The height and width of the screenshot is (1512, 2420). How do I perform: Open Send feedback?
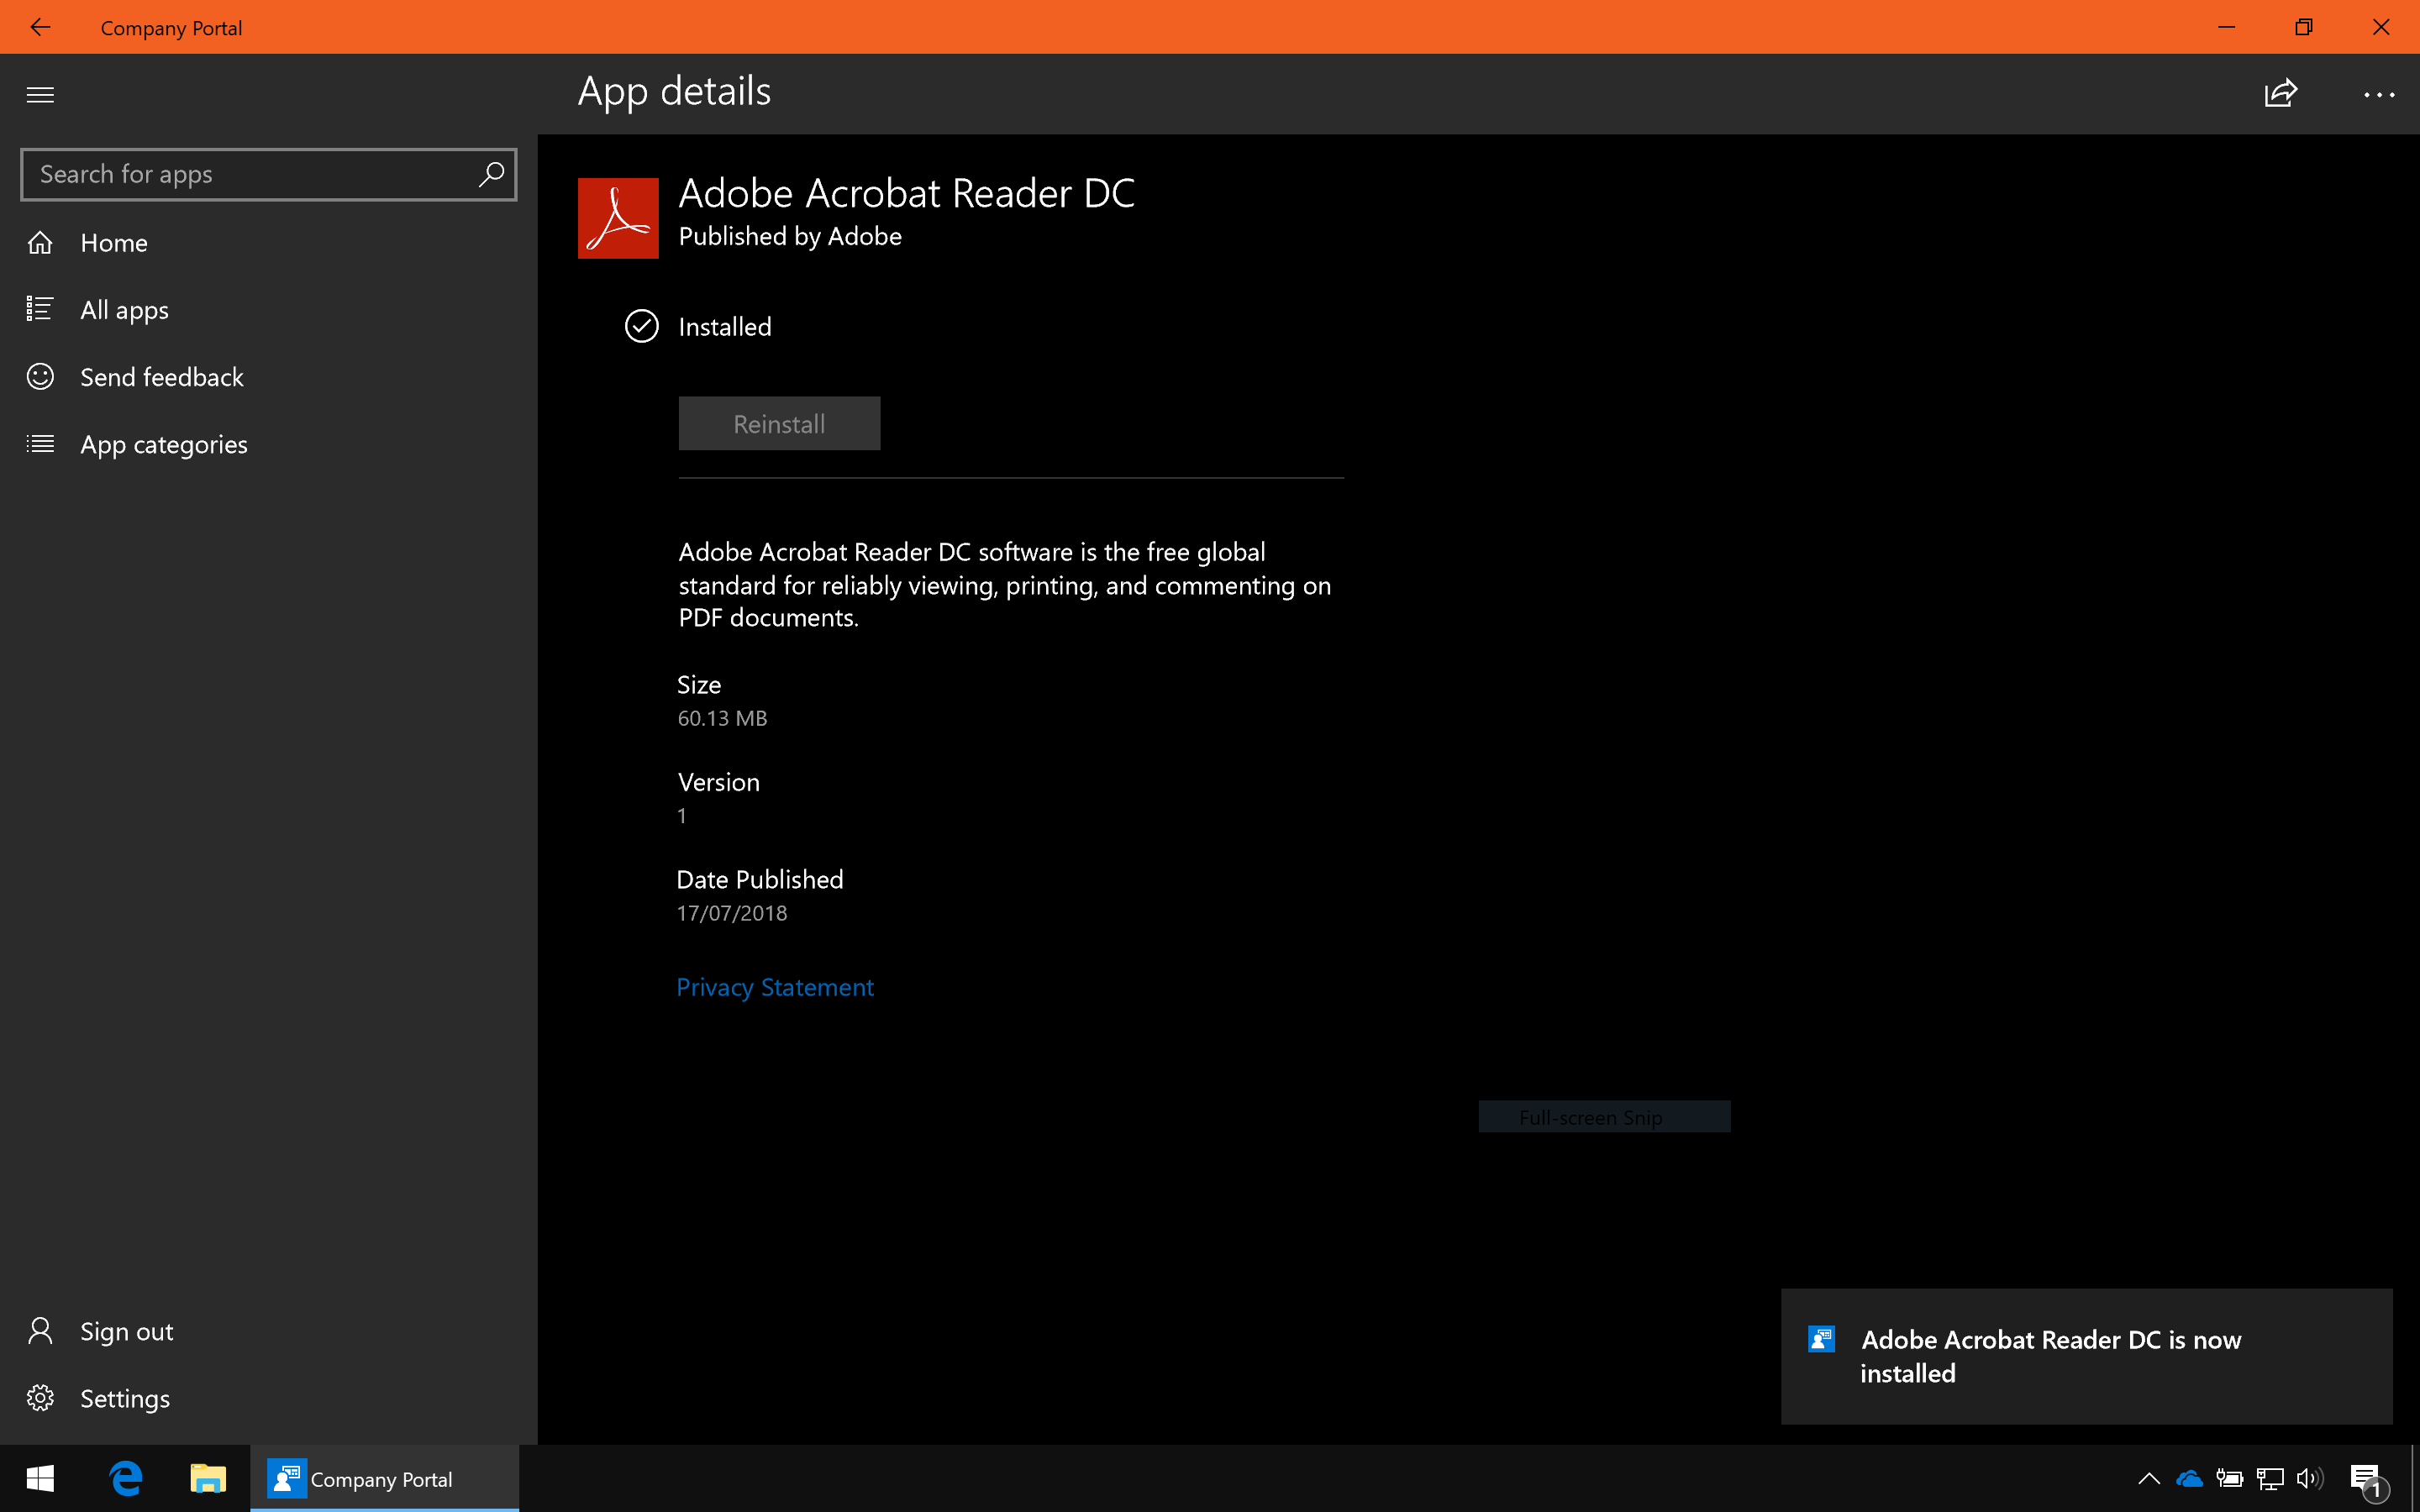click(268, 377)
